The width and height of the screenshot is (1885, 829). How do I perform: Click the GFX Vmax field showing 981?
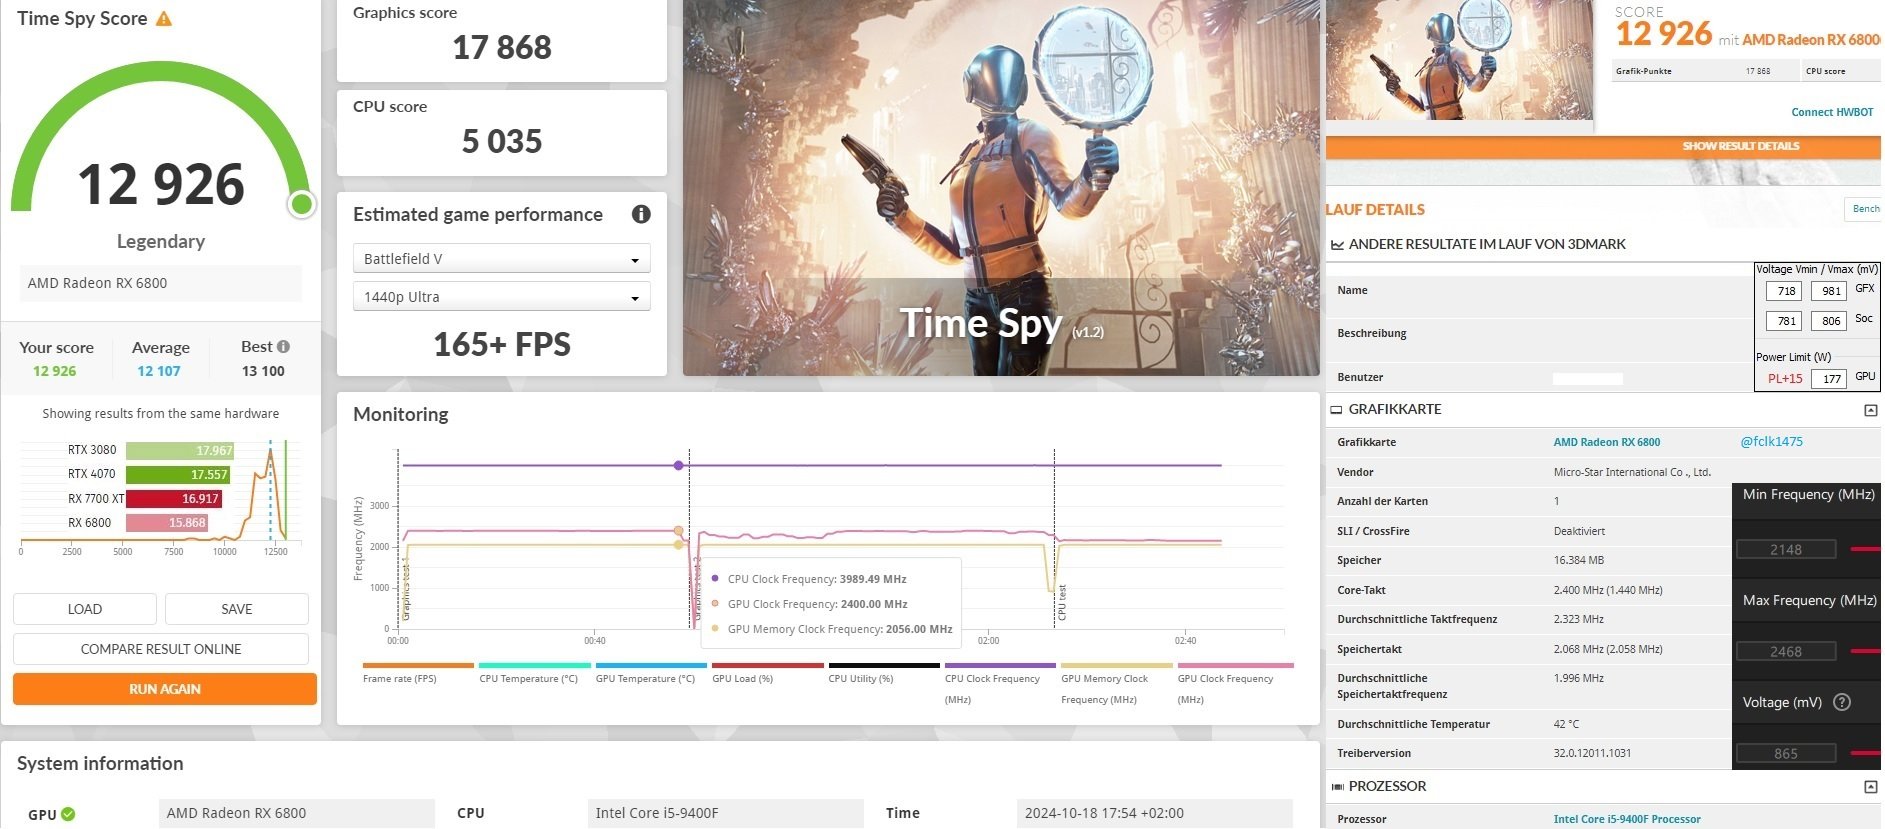tap(1831, 291)
